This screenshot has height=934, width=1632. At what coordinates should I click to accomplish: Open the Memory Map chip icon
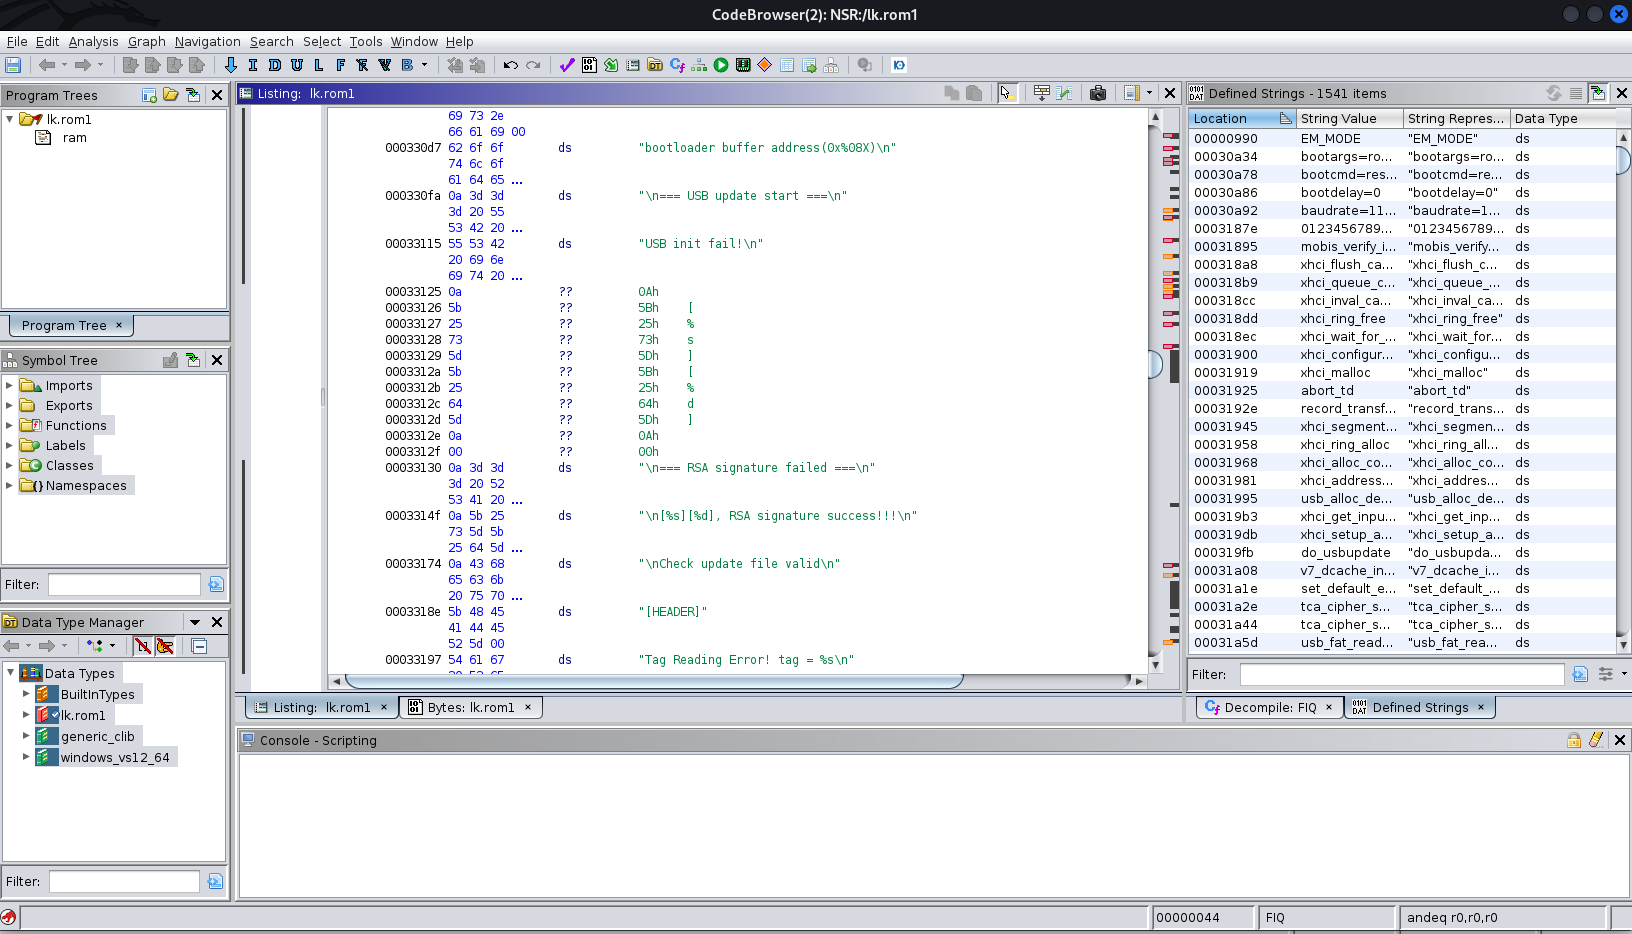[x=743, y=65]
